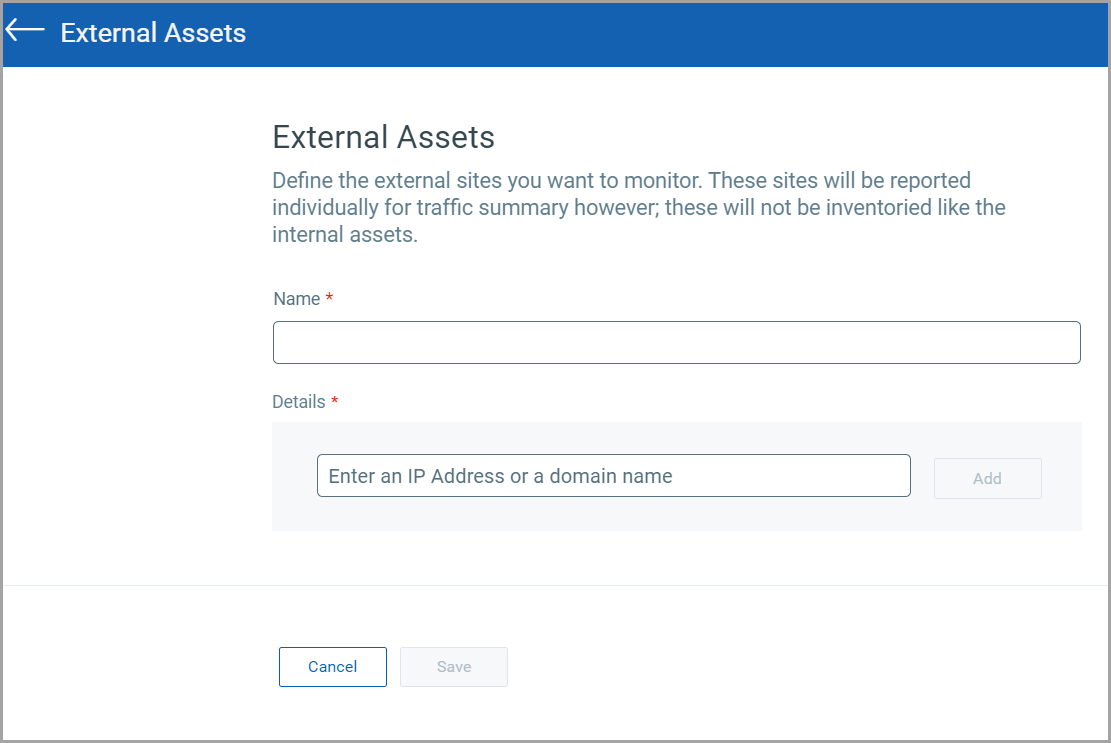Click the return arrow beside External Assets title

click(23, 30)
